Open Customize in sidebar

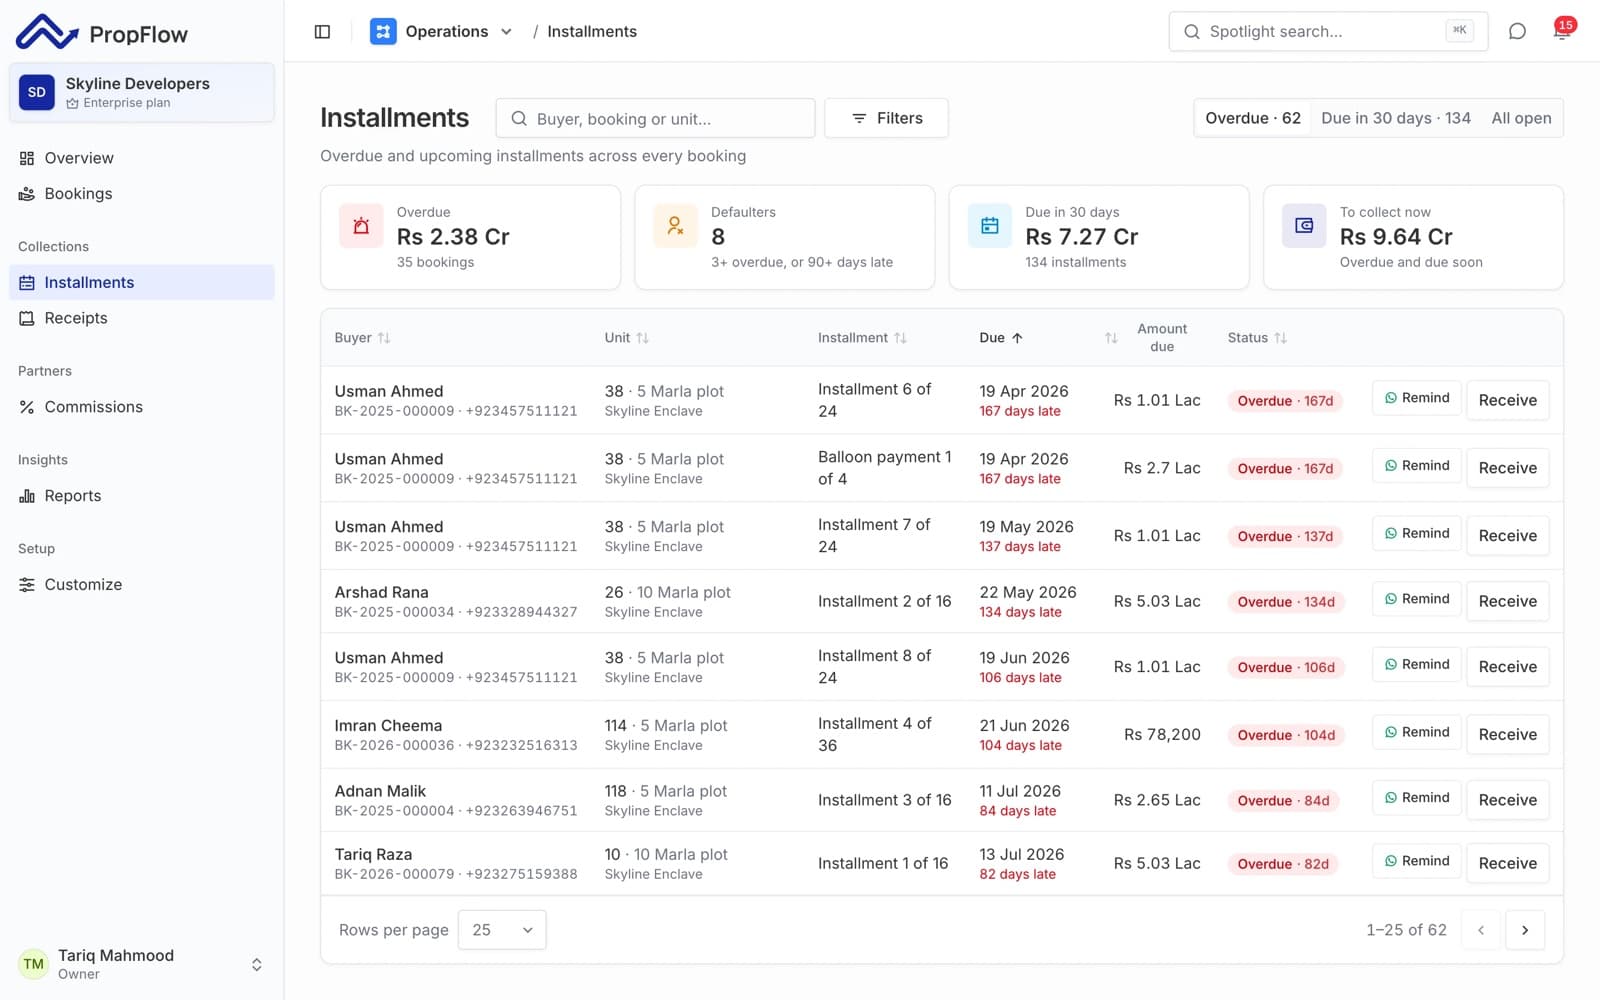(142, 585)
